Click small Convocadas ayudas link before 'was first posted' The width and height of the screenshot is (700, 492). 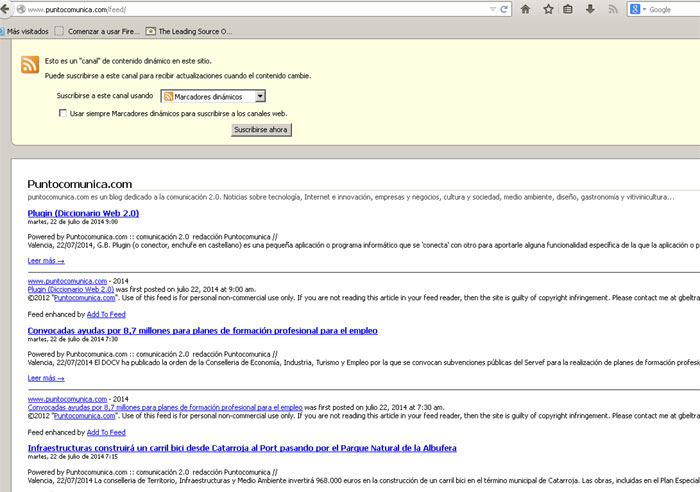coord(165,407)
